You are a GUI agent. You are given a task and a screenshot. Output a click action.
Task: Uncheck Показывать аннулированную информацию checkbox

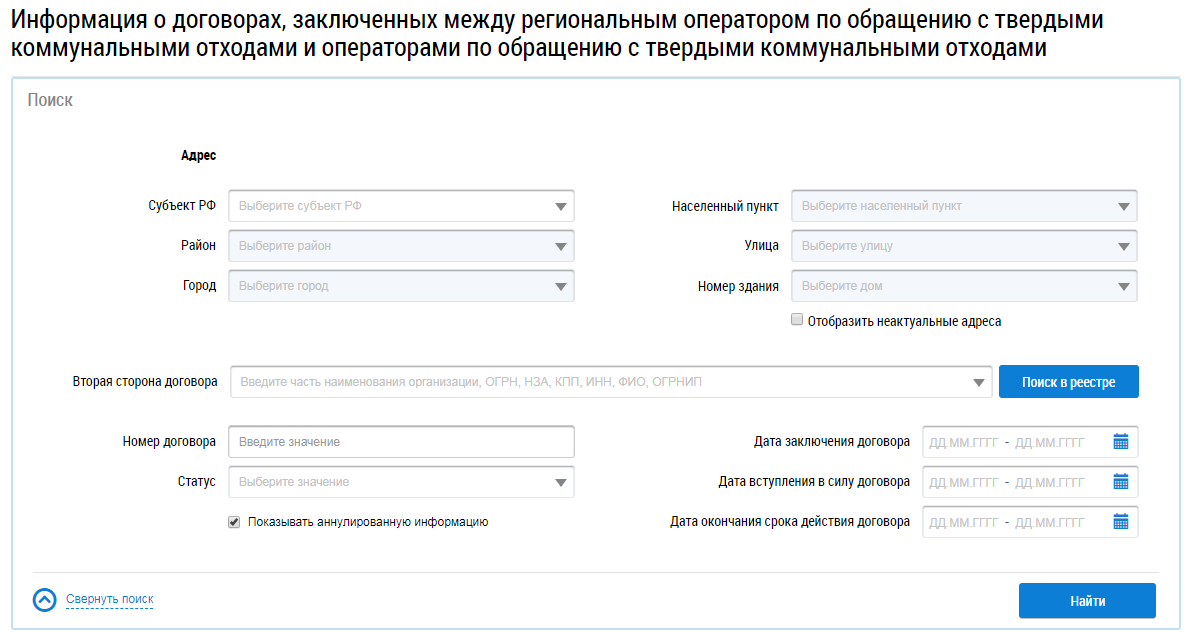(x=234, y=522)
